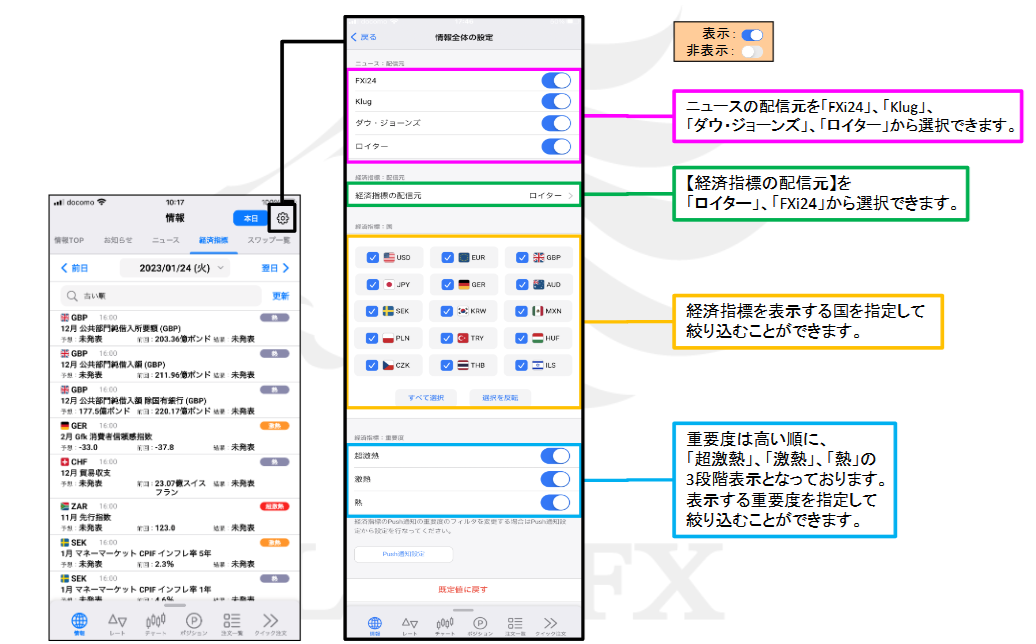This screenshot has width=1036, height=644.
Task: Open the CHF 12月 貿易収支 row
Action: 175,478
